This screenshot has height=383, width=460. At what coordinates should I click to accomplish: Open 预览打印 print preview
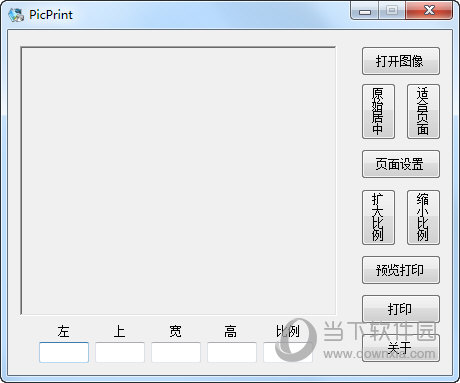point(401,270)
